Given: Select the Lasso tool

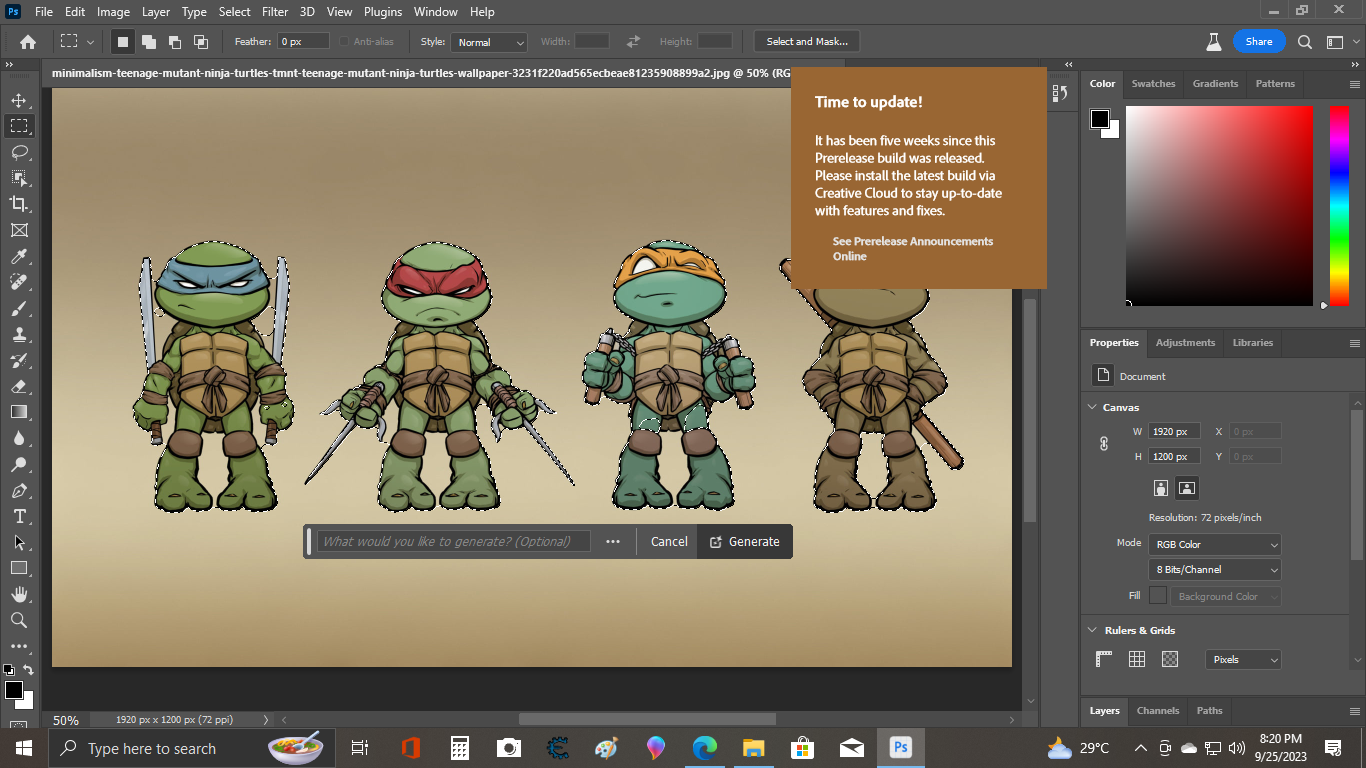Looking at the screenshot, I should pyautogui.click(x=19, y=152).
